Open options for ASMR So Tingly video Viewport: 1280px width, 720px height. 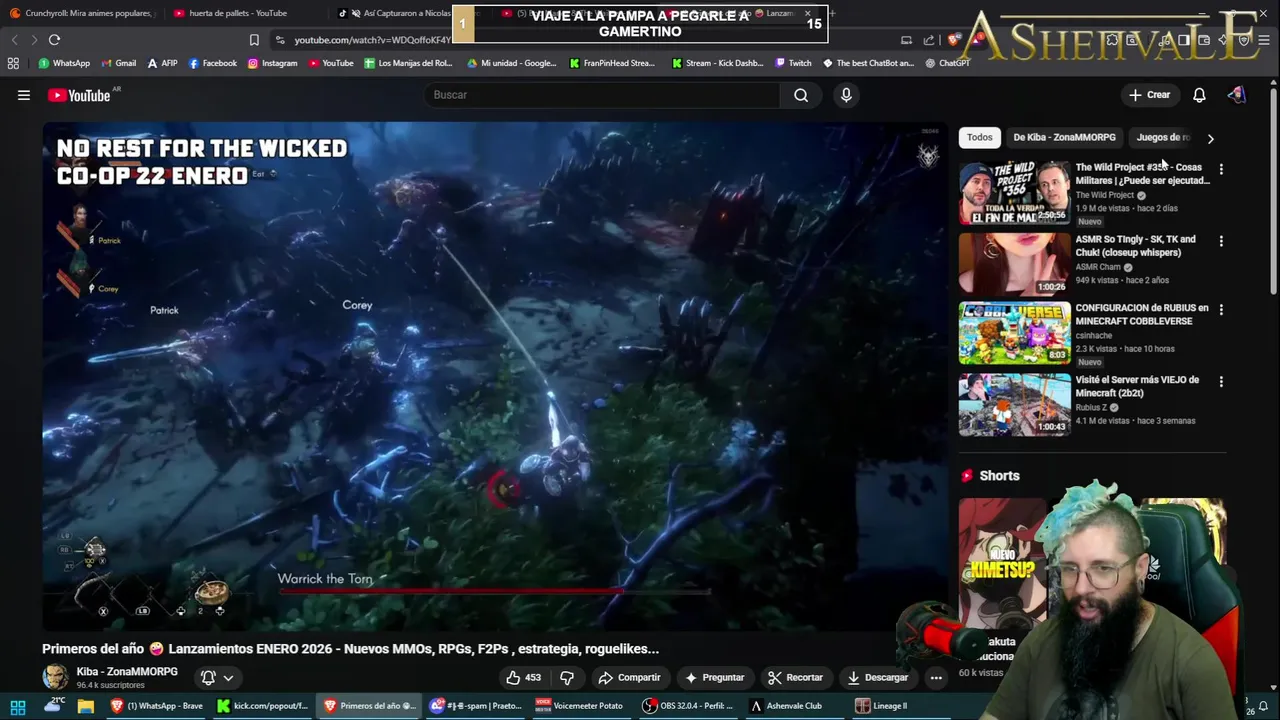pyautogui.click(x=1221, y=241)
